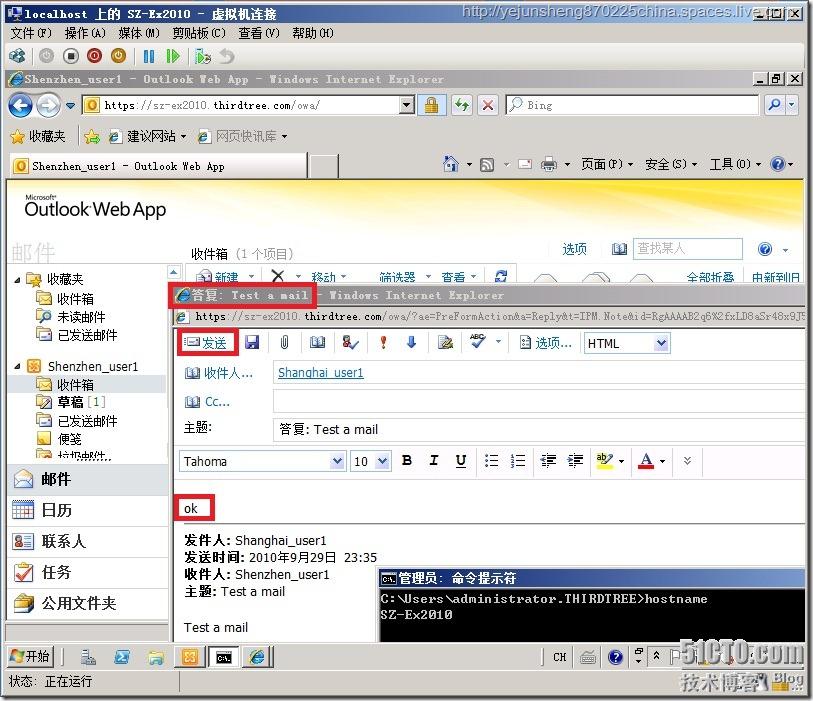Click IE Back navigation button
The width and height of the screenshot is (813, 701).
point(20,106)
